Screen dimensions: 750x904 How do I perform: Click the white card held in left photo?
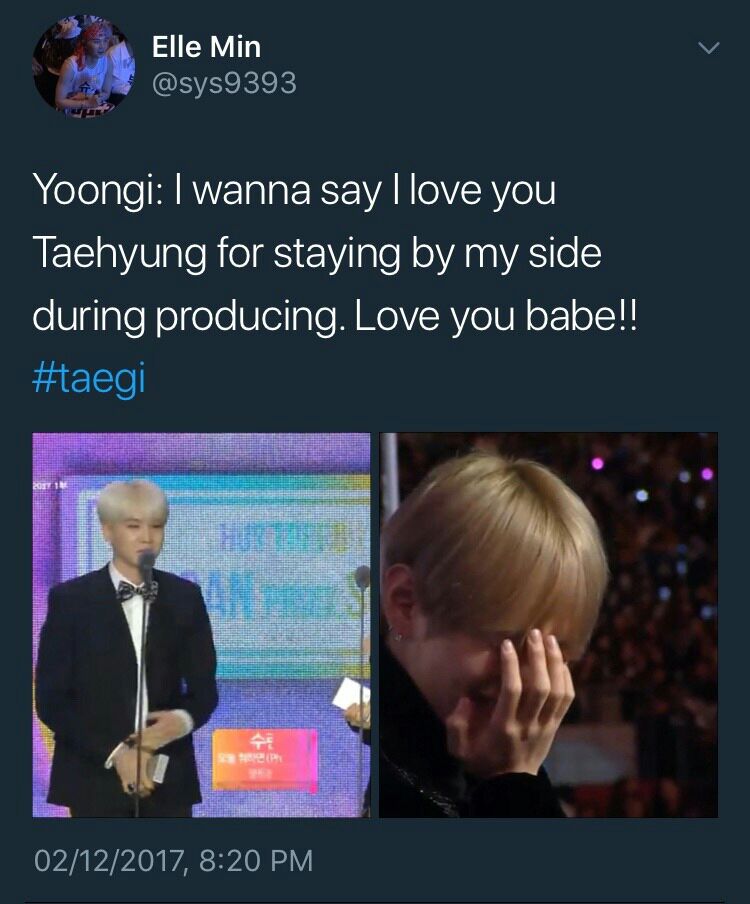pyautogui.click(x=351, y=694)
